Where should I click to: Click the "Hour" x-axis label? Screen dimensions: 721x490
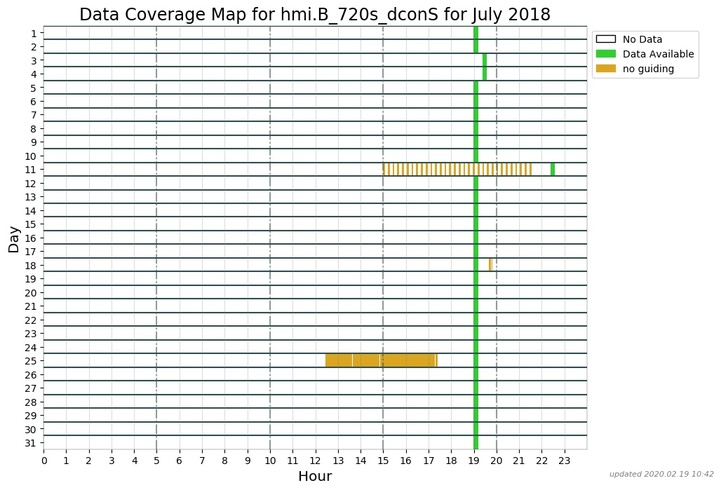coord(315,477)
